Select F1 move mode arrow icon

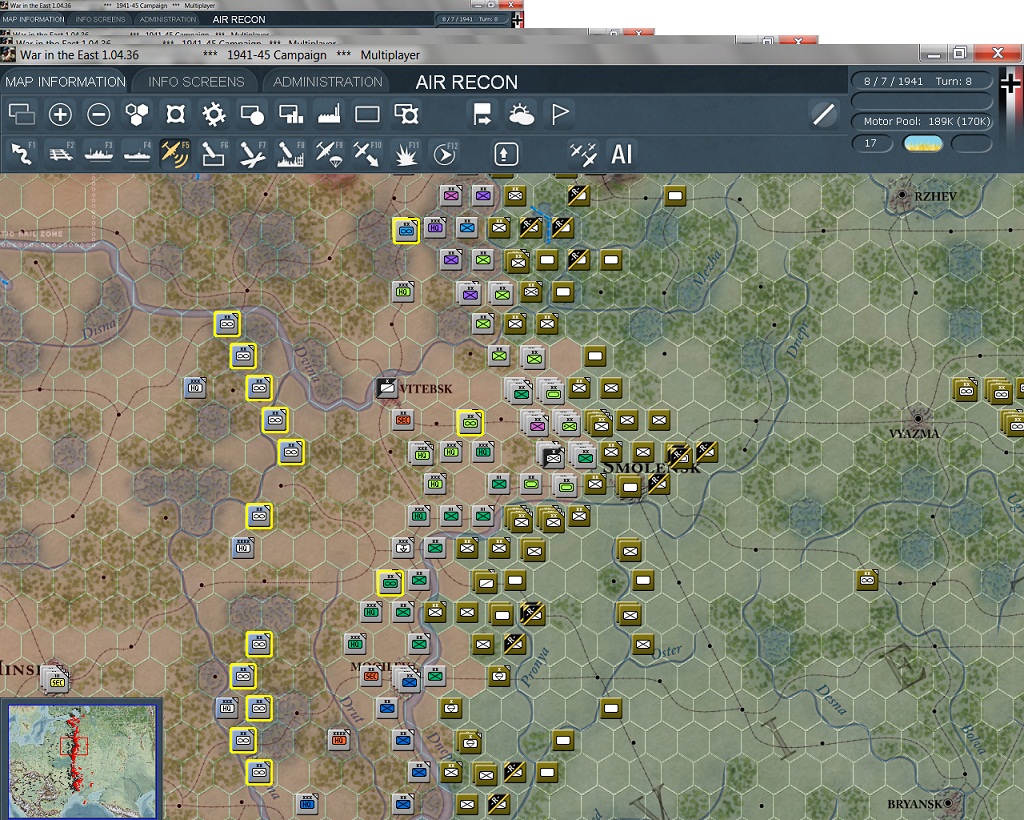(x=22, y=154)
